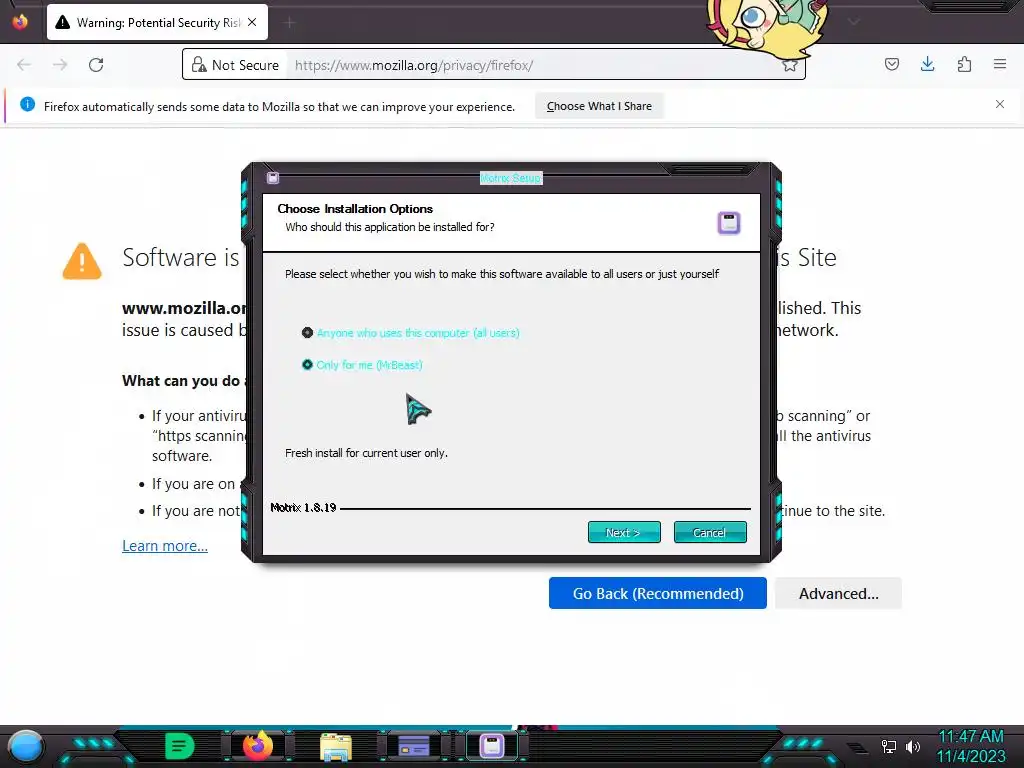The image size is (1024, 768).
Task: Open the purple window app in taskbar
Action: [x=414, y=746]
